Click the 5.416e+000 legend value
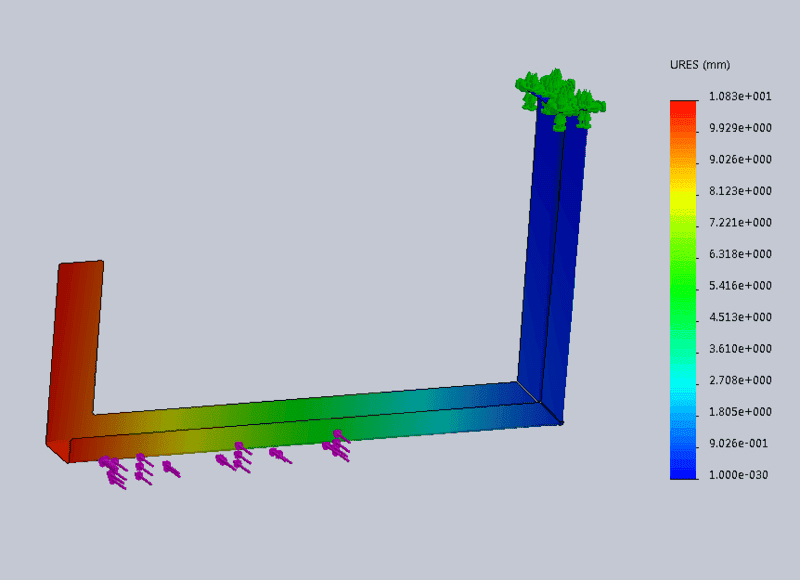 coord(740,286)
